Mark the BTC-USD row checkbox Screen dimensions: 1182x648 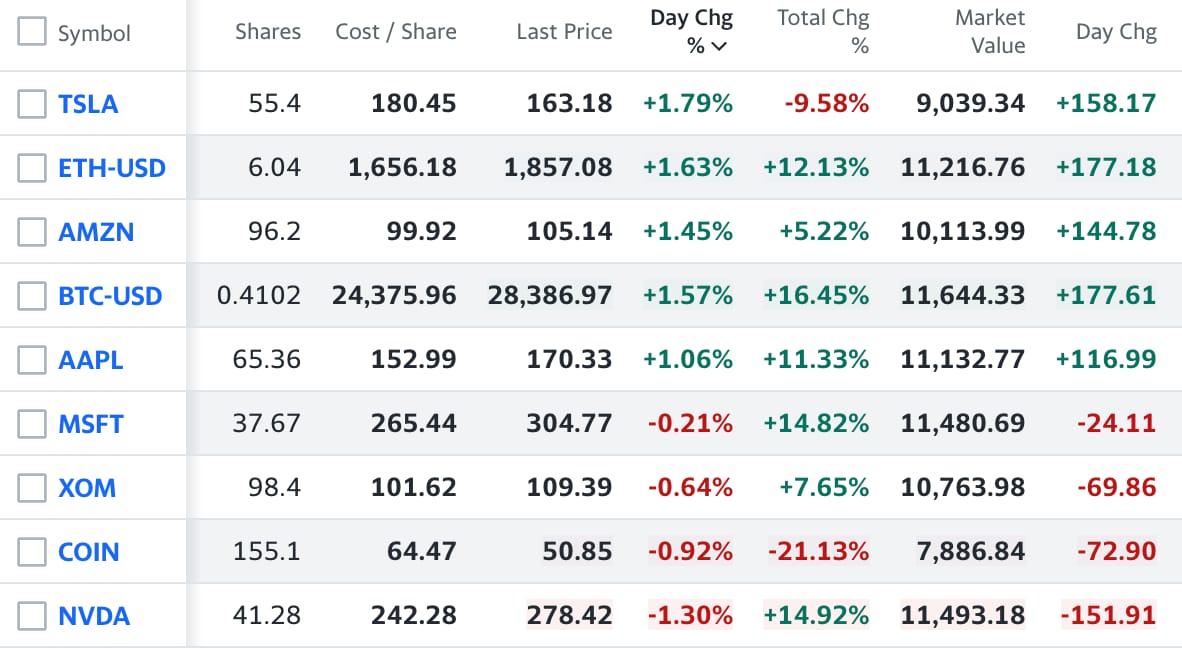pos(32,295)
